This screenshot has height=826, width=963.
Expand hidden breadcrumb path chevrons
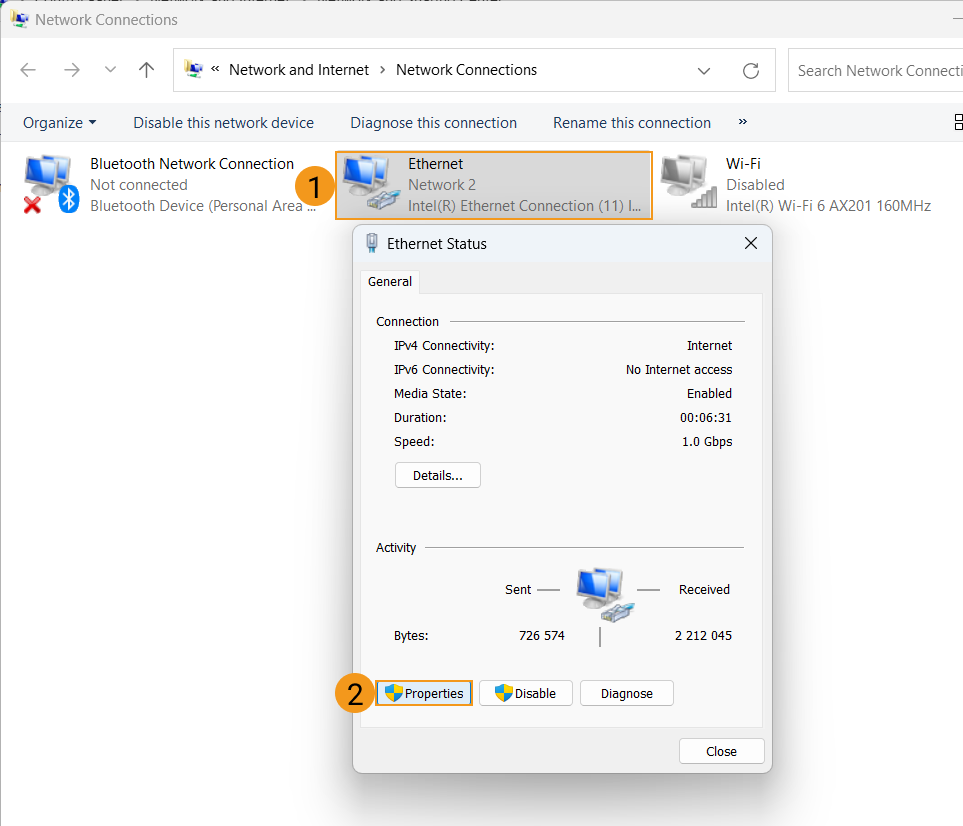215,69
